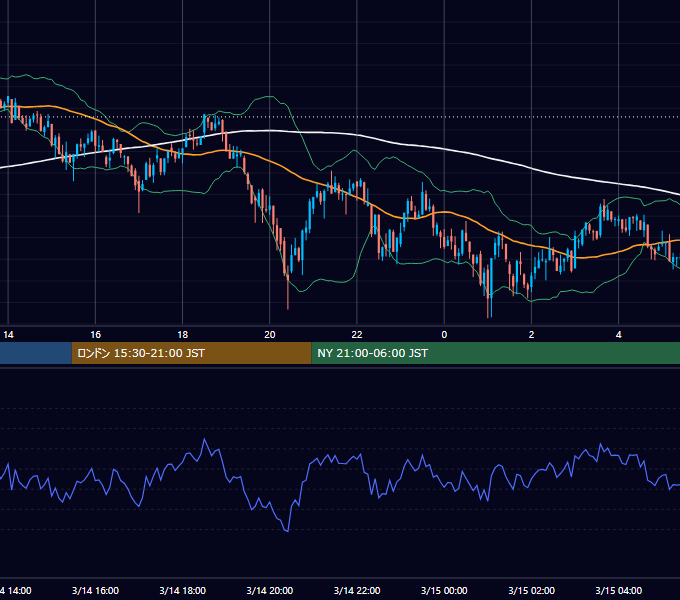
Task: Click the hour label 20 on the axis
Action: tap(270, 335)
